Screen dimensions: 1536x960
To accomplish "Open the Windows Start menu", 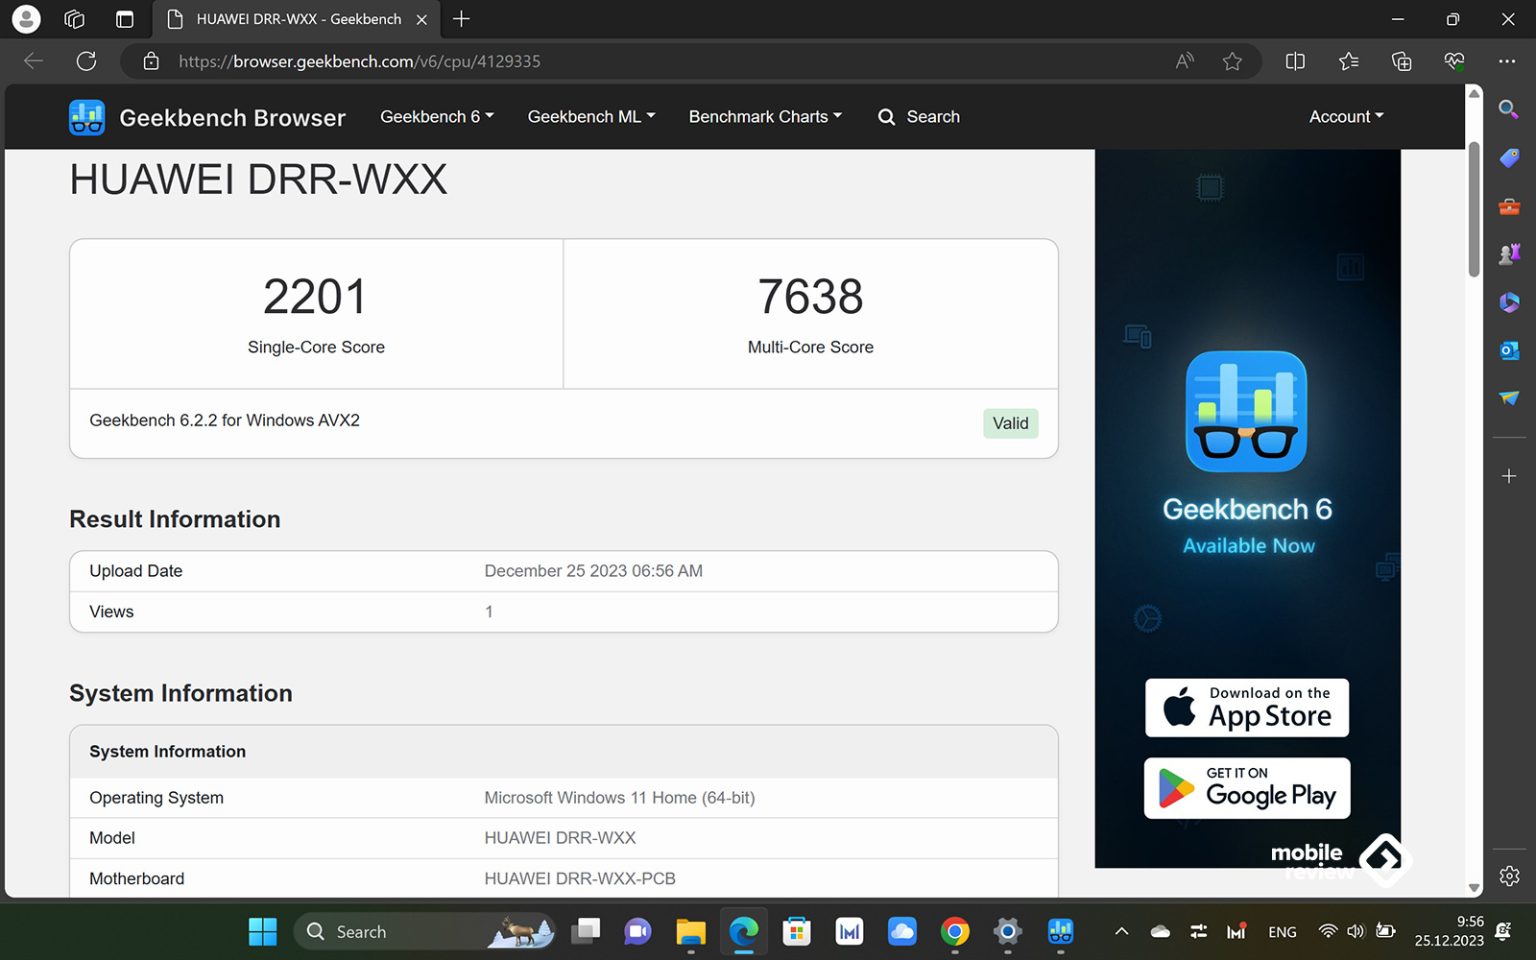I will 263,932.
